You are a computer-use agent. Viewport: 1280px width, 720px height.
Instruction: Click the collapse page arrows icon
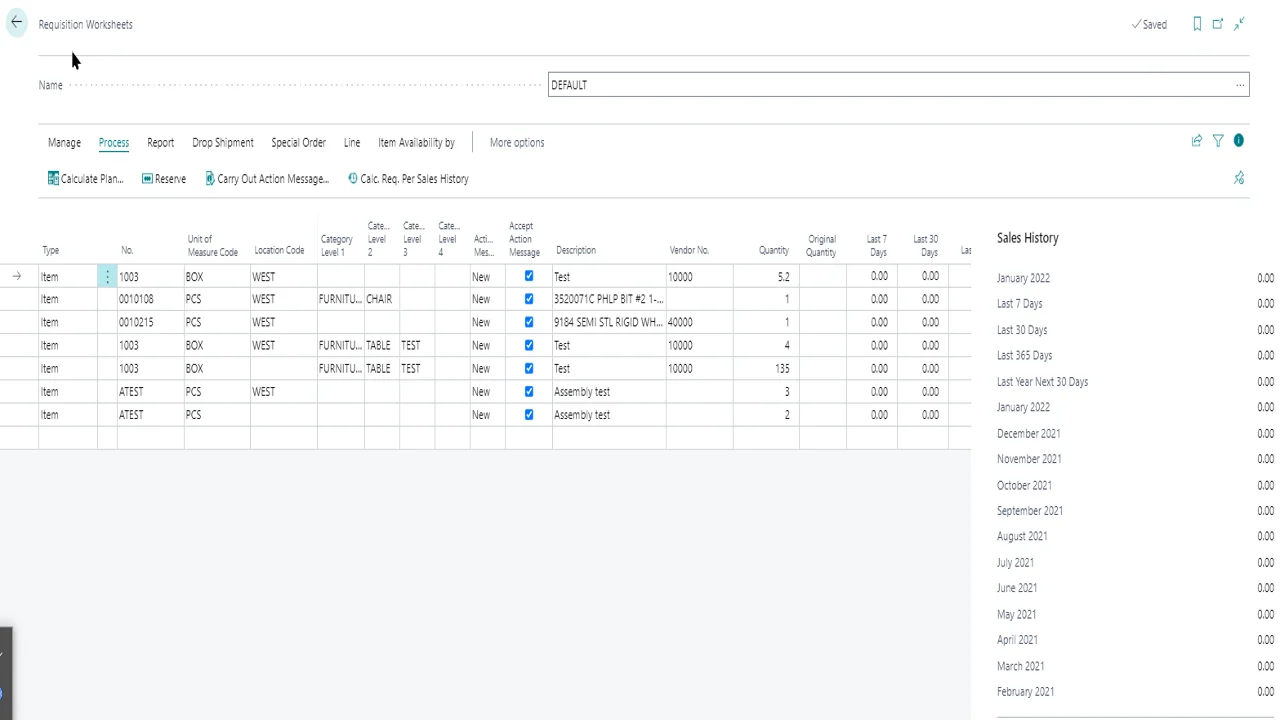(1239, 24)
